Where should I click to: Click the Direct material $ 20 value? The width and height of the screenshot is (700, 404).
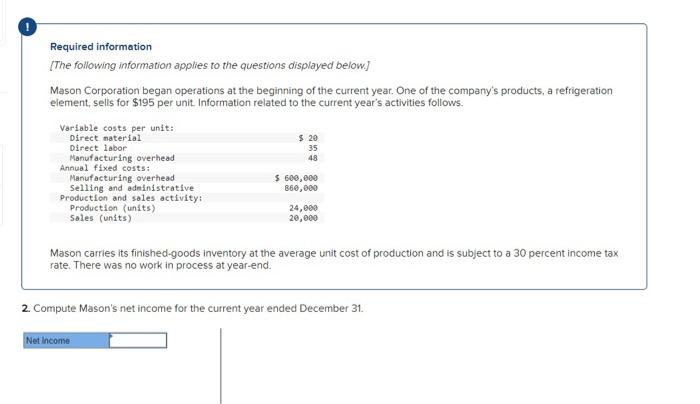[x=308, y=138]
